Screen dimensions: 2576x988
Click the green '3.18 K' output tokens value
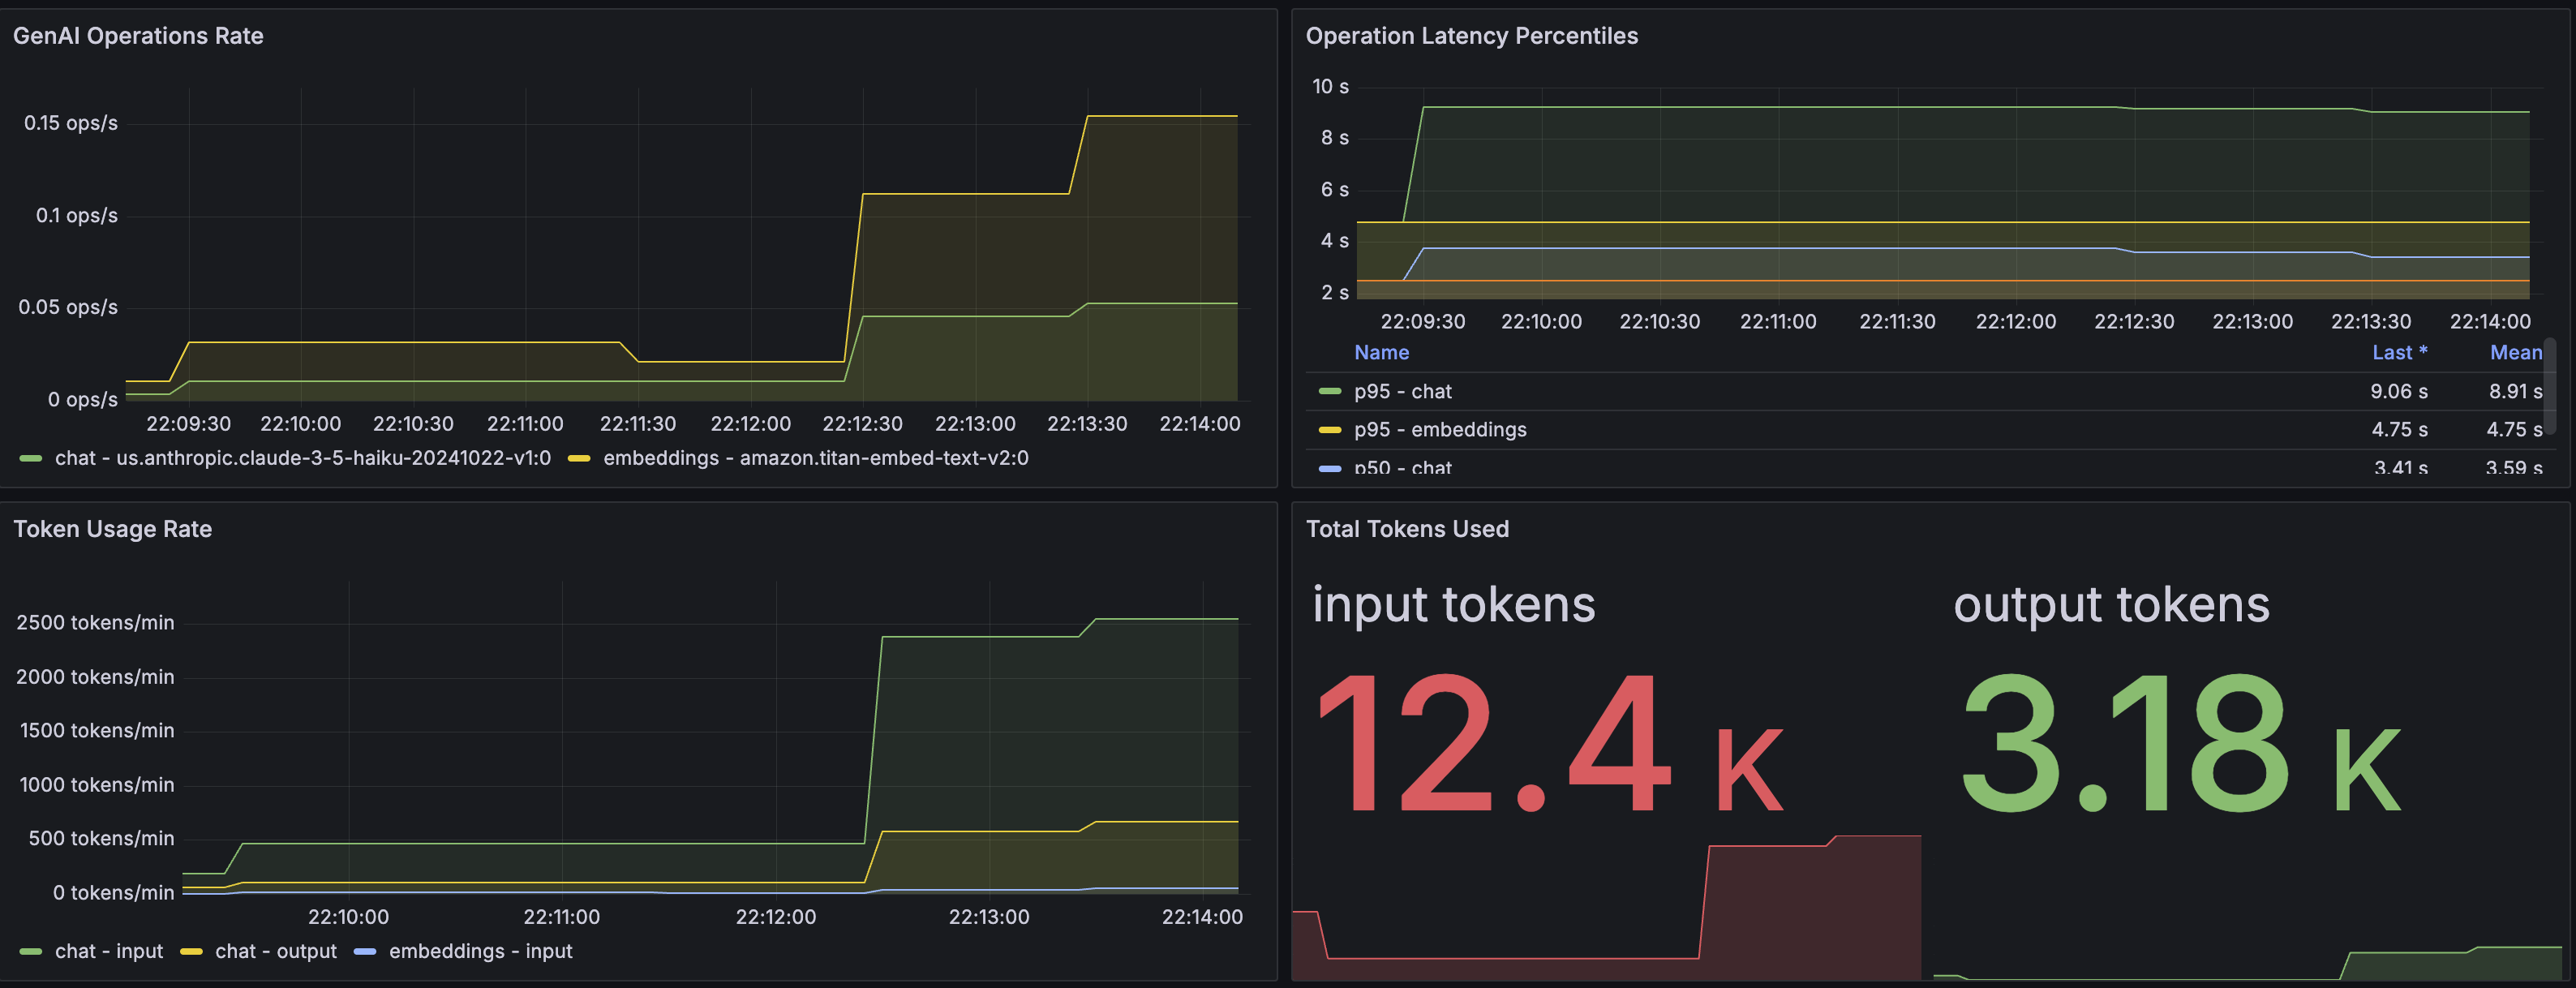click(2180, 744)
